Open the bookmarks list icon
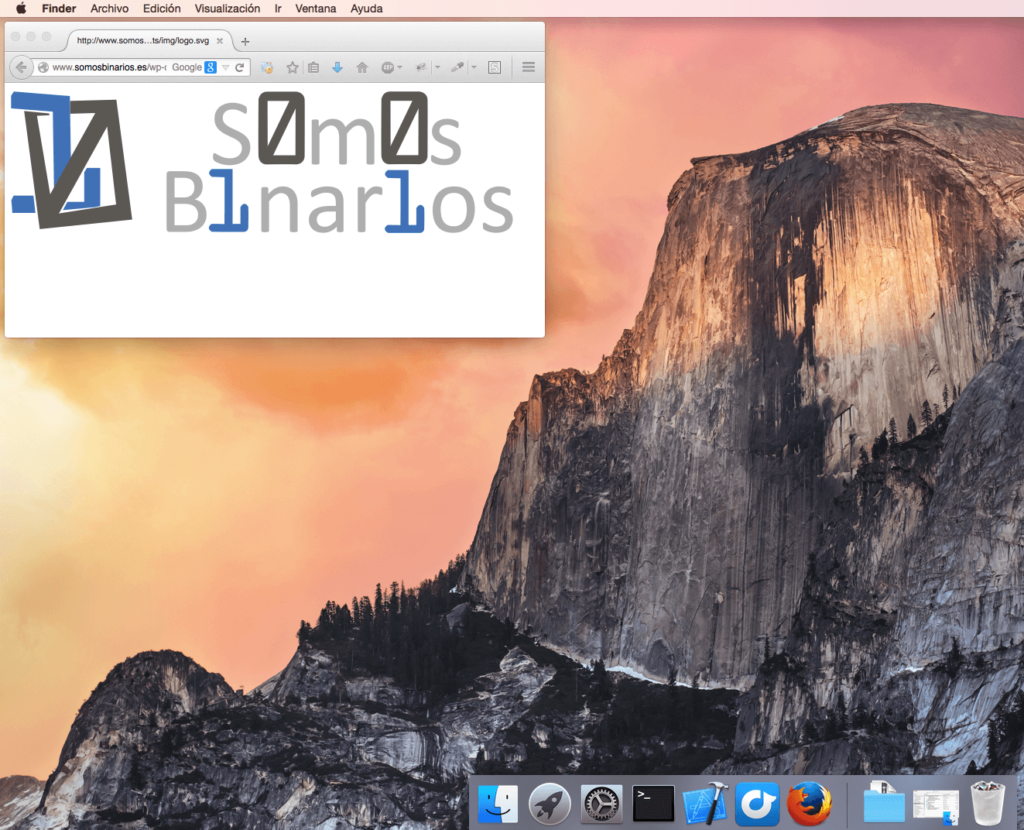Image resolution: width=1024 pixels, height=830 pixels. pos(314,67)
